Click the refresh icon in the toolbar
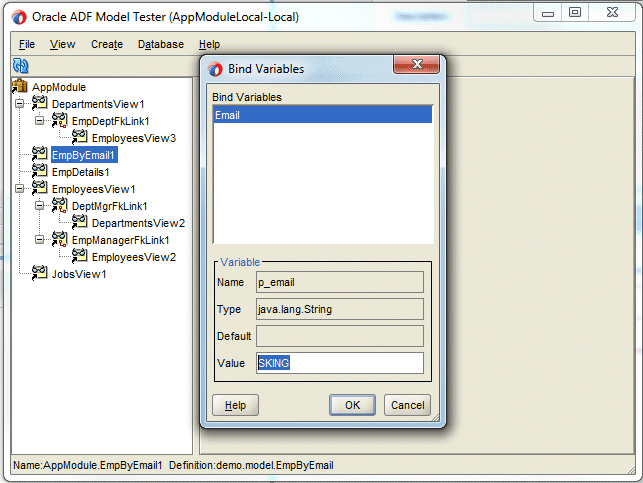The width and height of the screenshot is (643, 483). (x=21, y=66)
